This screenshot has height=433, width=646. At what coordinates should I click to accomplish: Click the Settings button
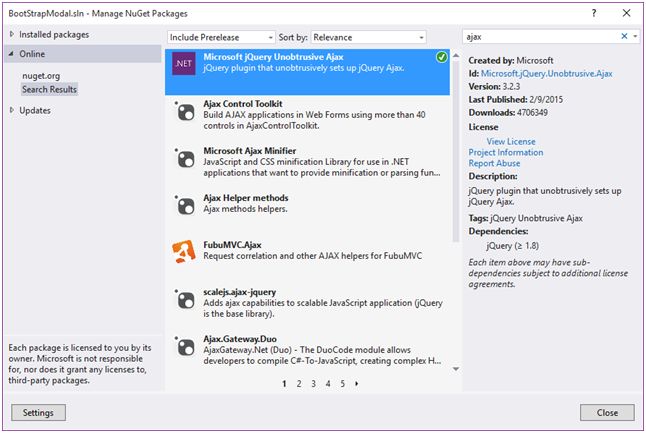point(38,412)
